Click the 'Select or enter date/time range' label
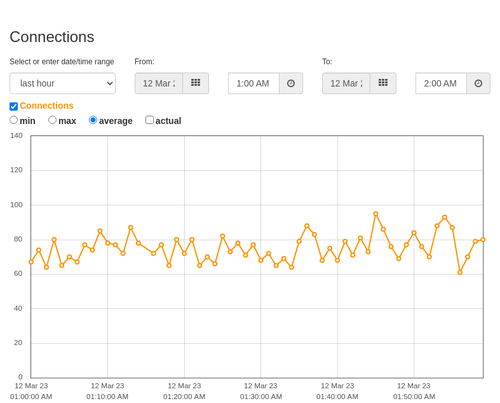This screenshot has width=500, height=403. point(62,62)
